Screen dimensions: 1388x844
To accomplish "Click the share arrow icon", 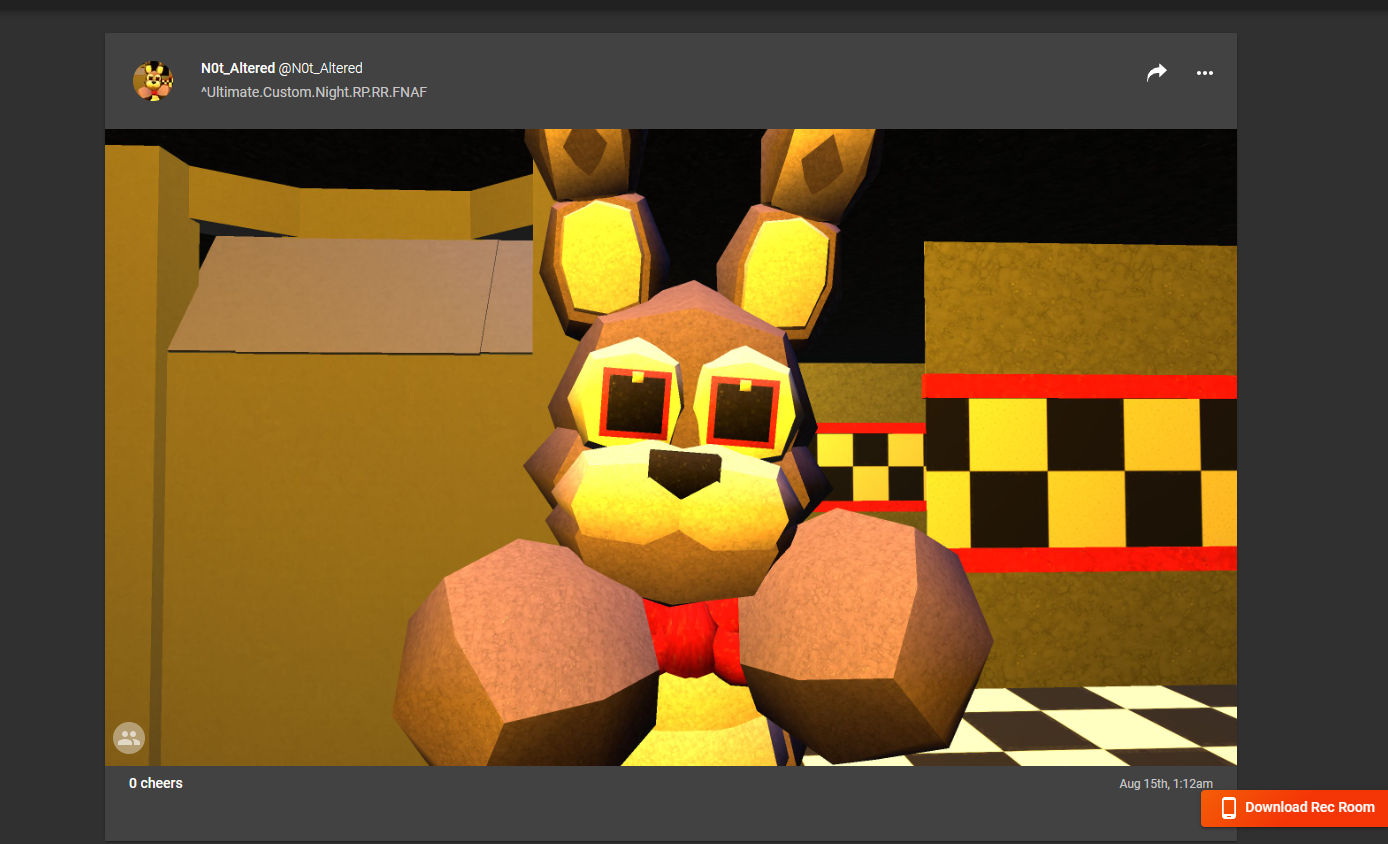I will (1156, 73).
